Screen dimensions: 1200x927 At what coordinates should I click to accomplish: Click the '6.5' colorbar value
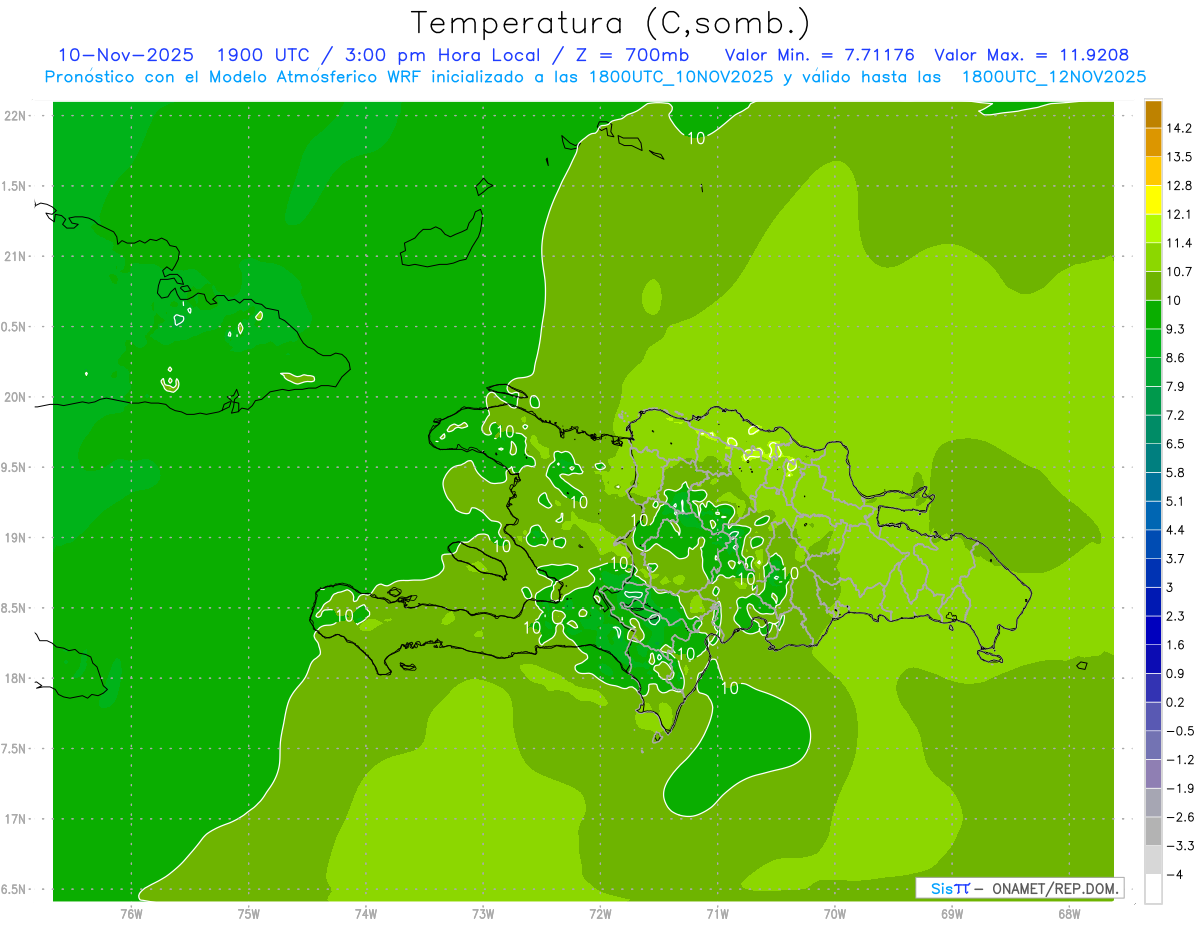[1176, 444]
